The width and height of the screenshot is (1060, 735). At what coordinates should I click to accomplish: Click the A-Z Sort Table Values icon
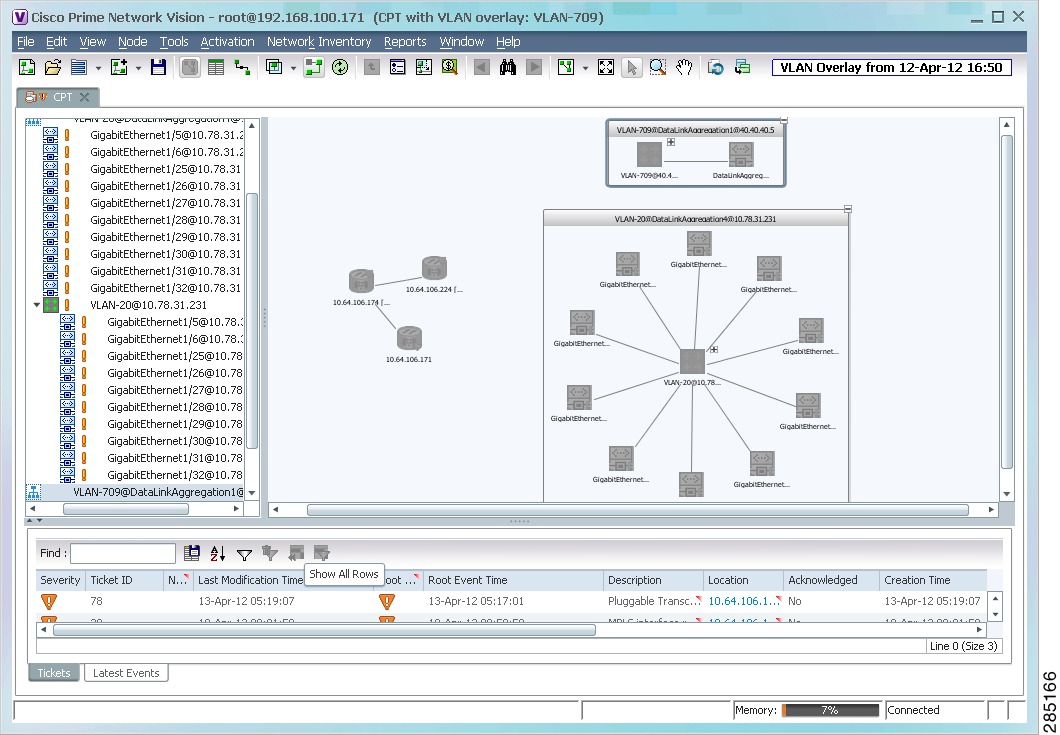[x=218, y=553]
